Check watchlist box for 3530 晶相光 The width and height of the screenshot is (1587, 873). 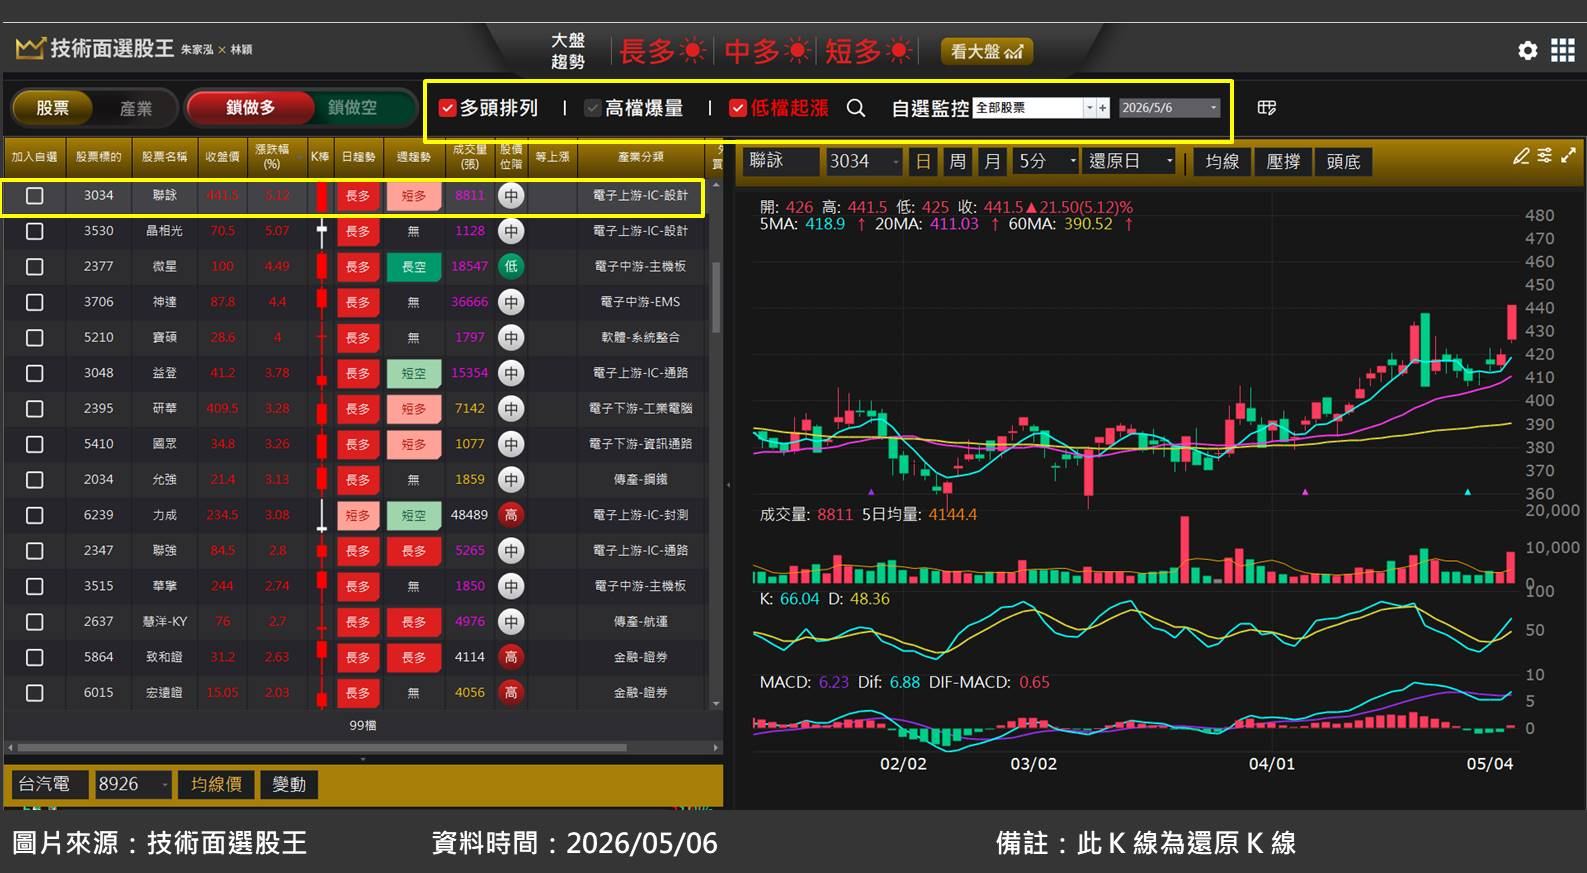click(x=35, y=231)
